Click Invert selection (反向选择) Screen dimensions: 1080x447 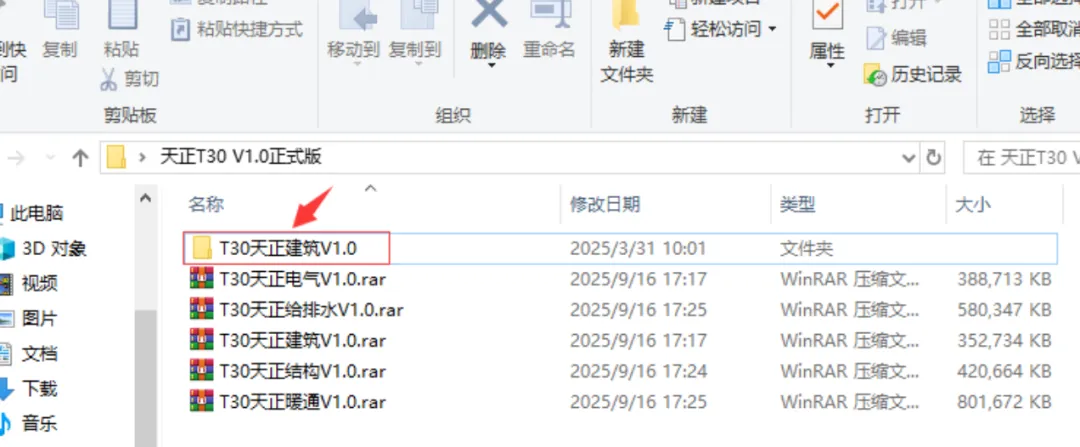click(x=1034, y=61)
